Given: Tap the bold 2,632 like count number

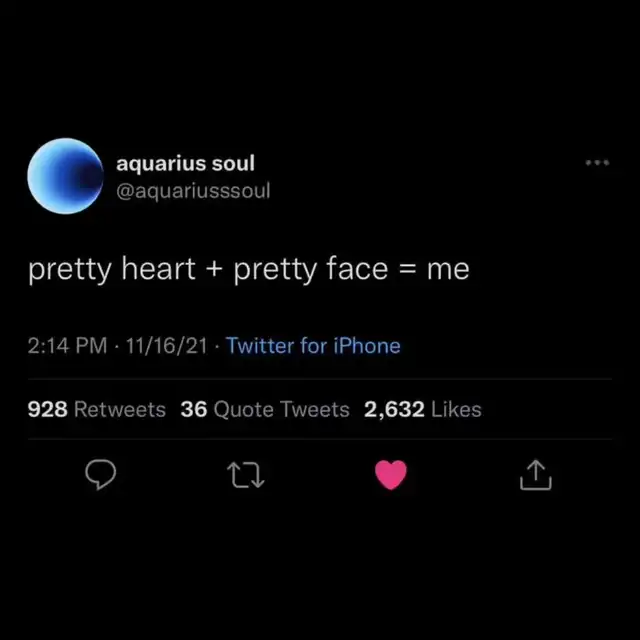Looking at the screenshot, I should click(x=394, y=410).
